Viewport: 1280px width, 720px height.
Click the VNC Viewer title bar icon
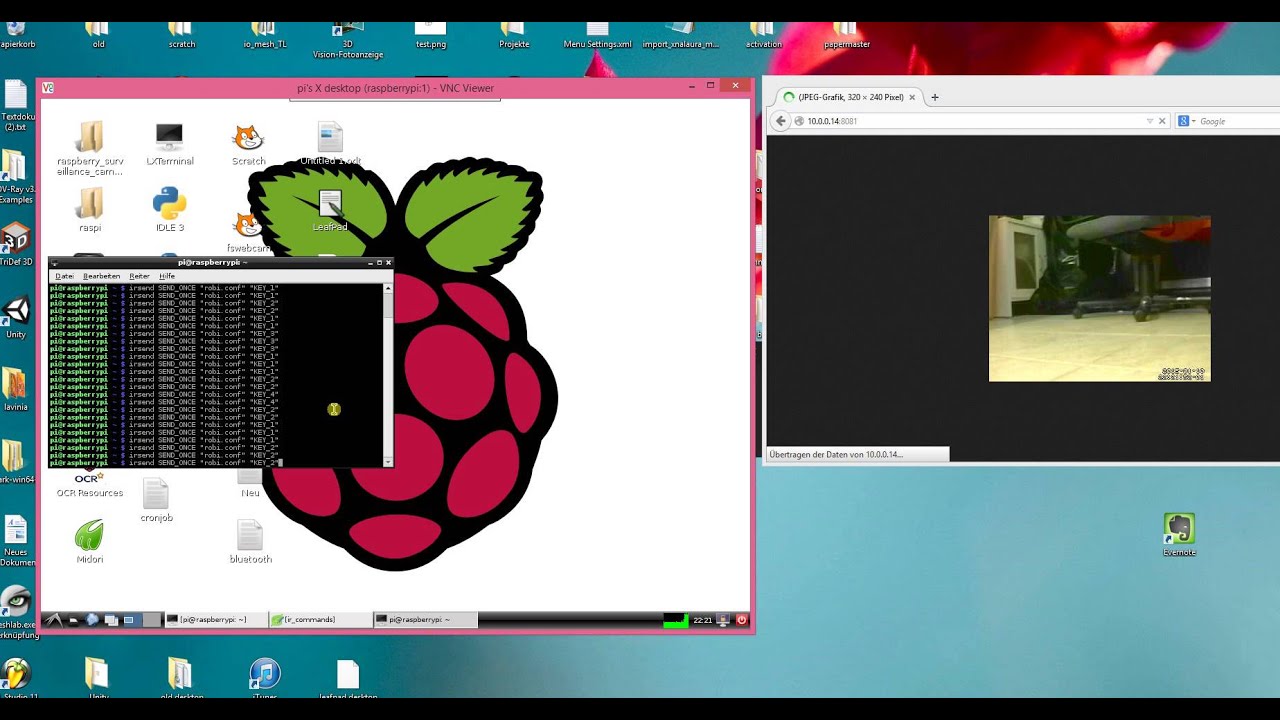pyautogui.click(x=48, y=88)
